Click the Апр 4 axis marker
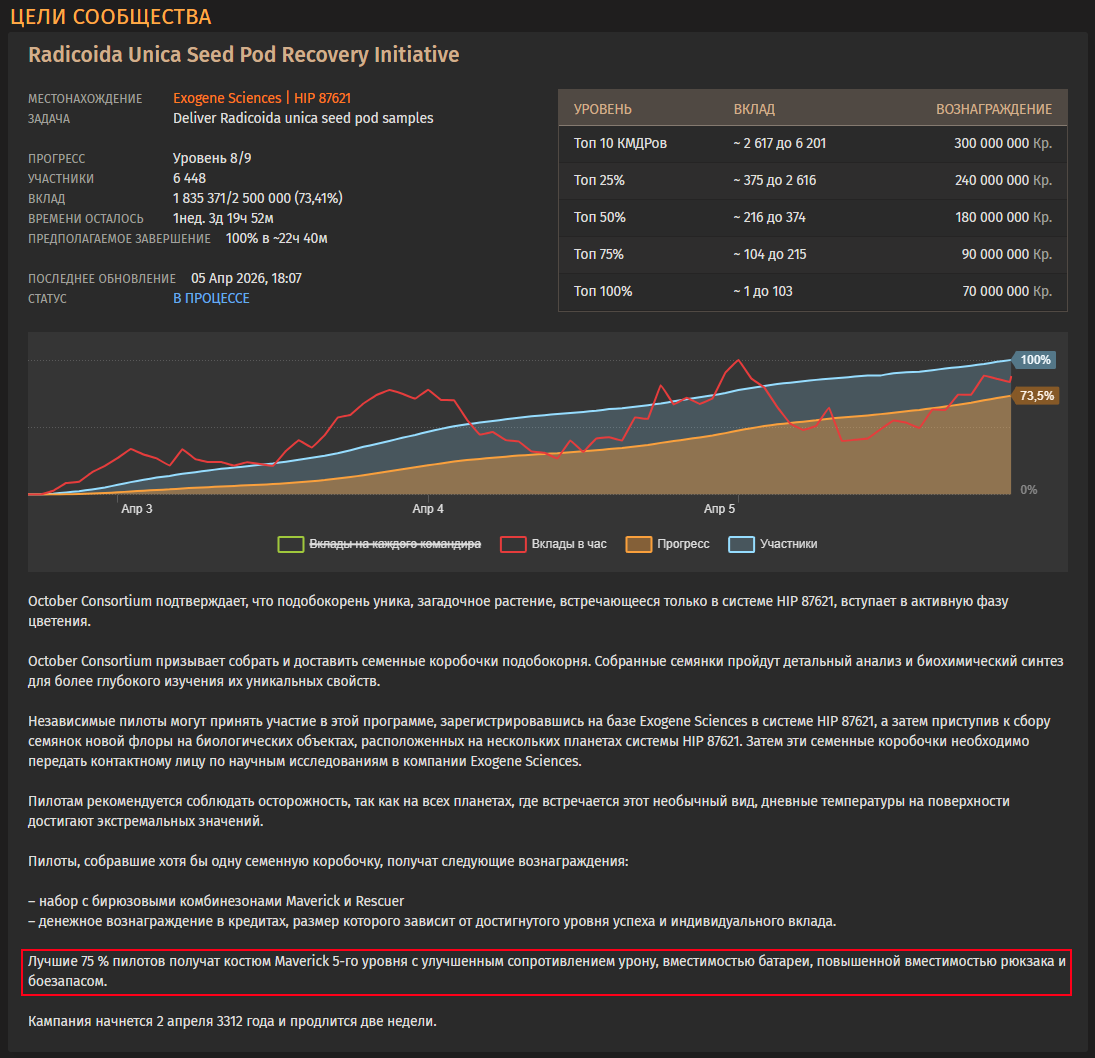This screenshot has height=1058, width=1095. point(427,508)
